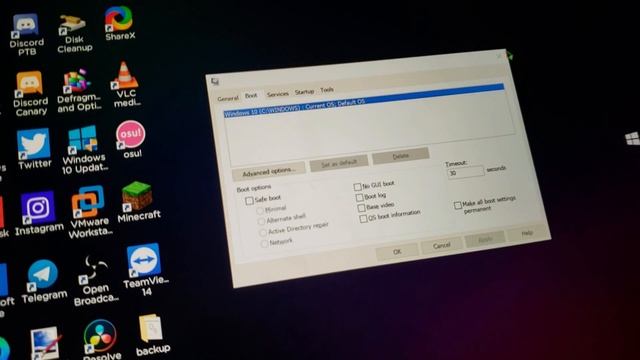Screen dimensions: 640x360
Task: Select the Network safe boot option
Action: [264, 244]
